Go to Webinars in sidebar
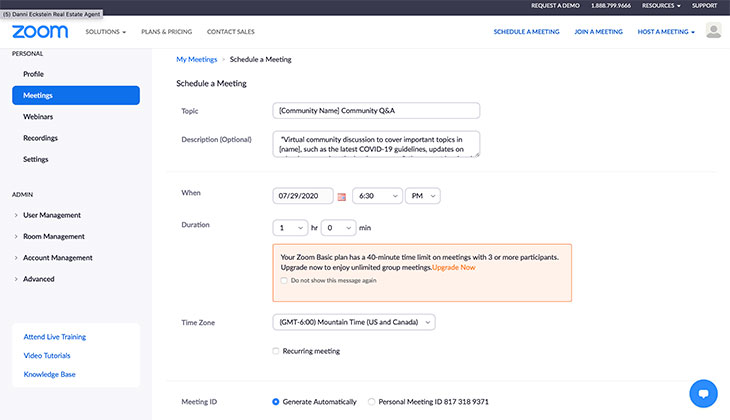Screen dimensions: 730x420 tap(40, 117)
